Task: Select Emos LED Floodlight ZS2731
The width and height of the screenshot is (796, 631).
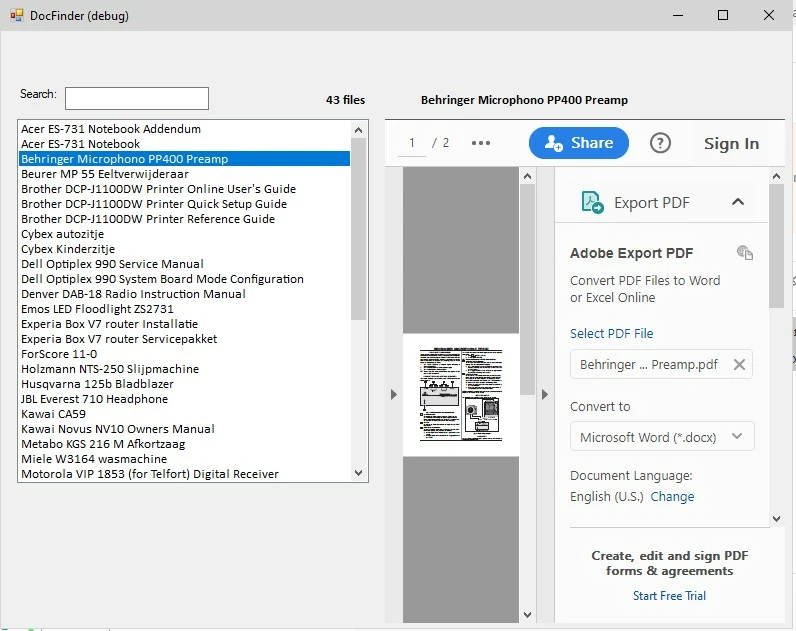Action: [184, 309]
